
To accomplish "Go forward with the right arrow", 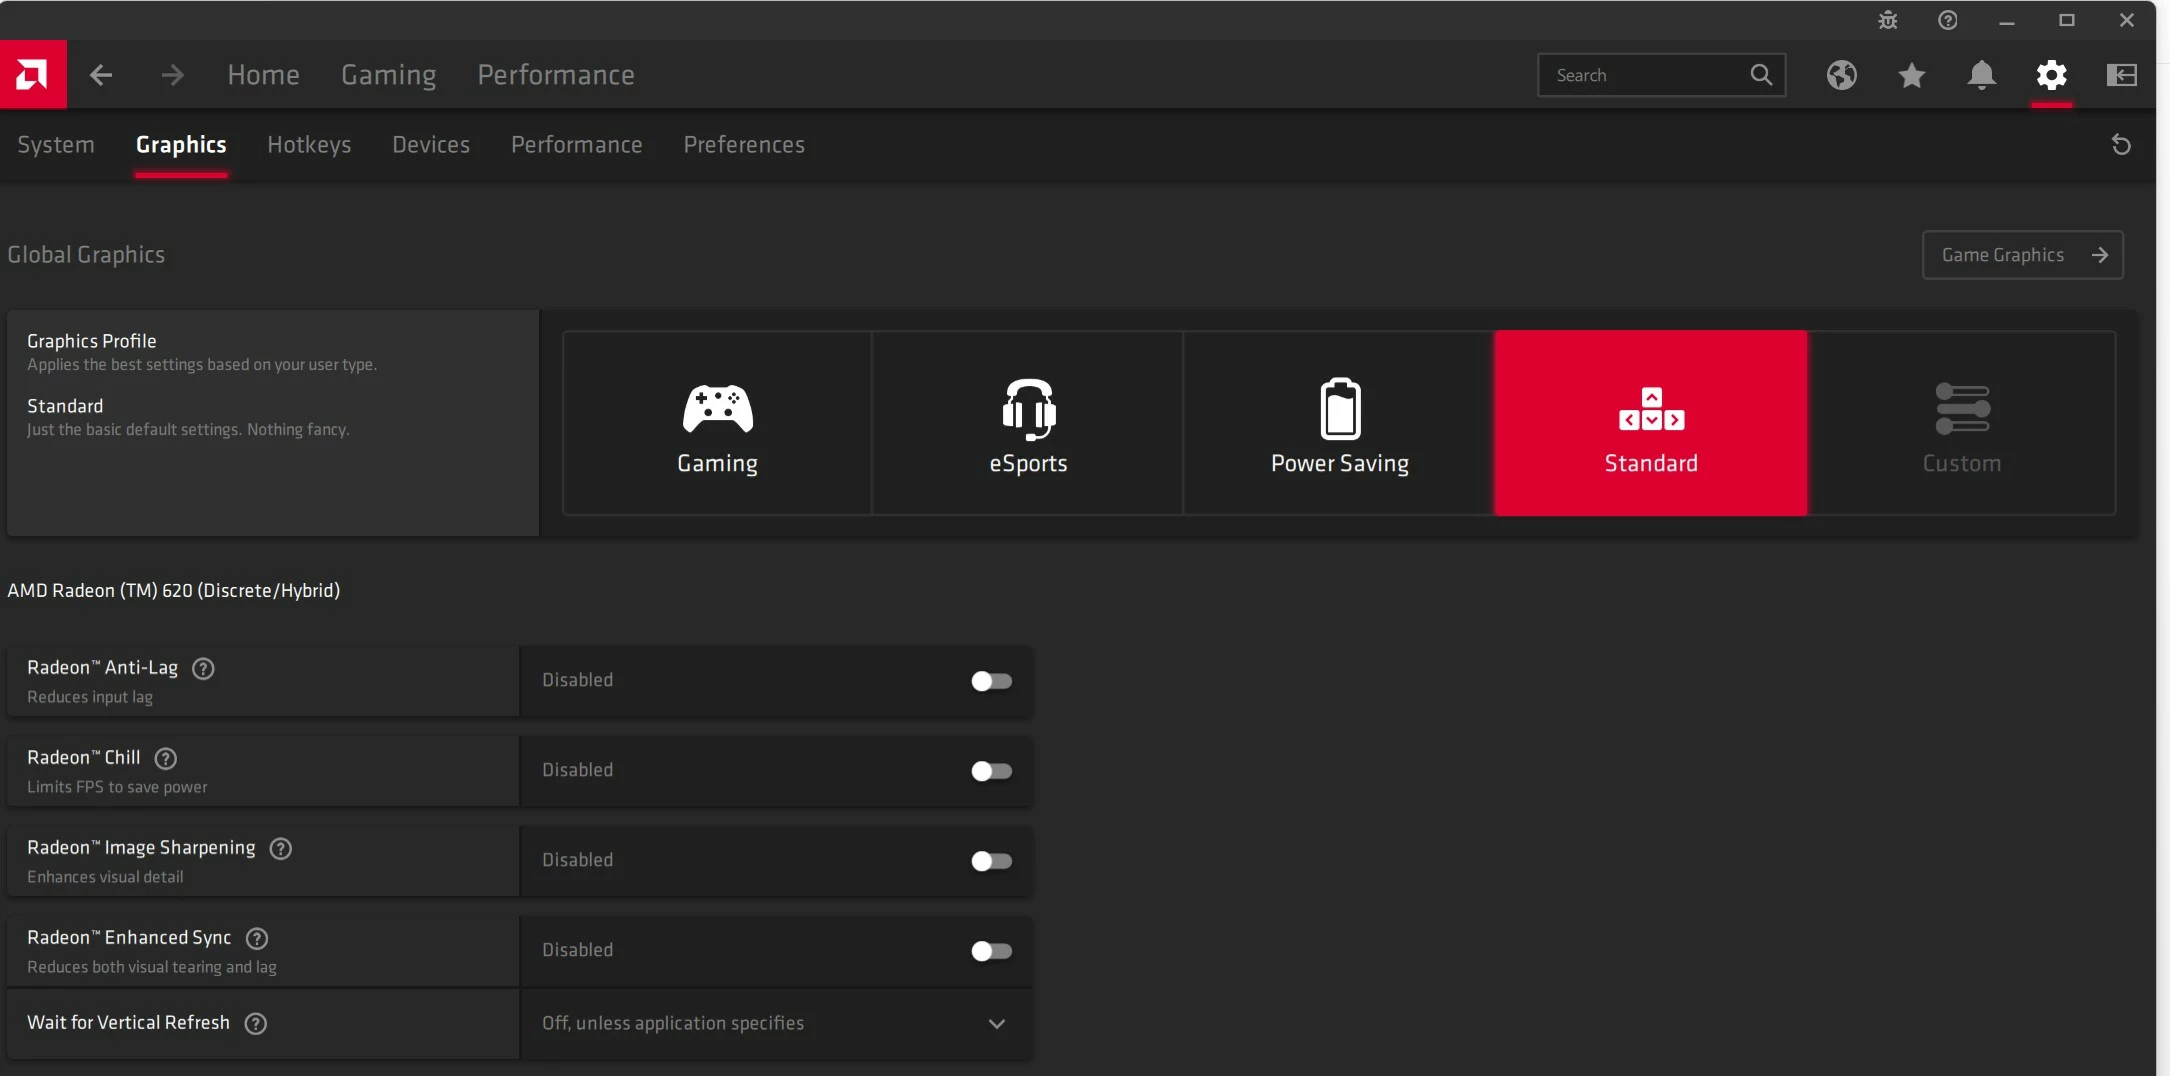I will (x=173, y=75).
